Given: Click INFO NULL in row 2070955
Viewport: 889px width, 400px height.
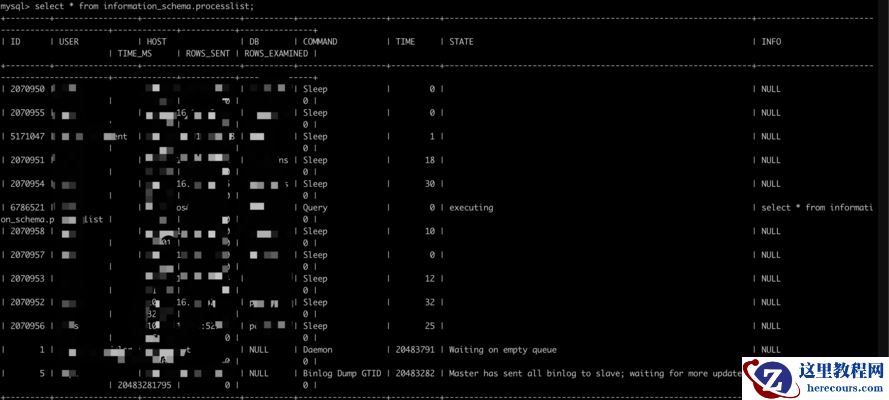Looking at the screenshot, I should coord(771,113).
